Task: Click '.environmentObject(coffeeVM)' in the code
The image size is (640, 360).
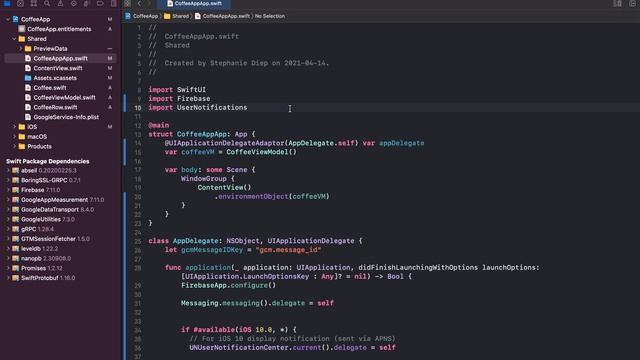Action: tap(272, 197)
